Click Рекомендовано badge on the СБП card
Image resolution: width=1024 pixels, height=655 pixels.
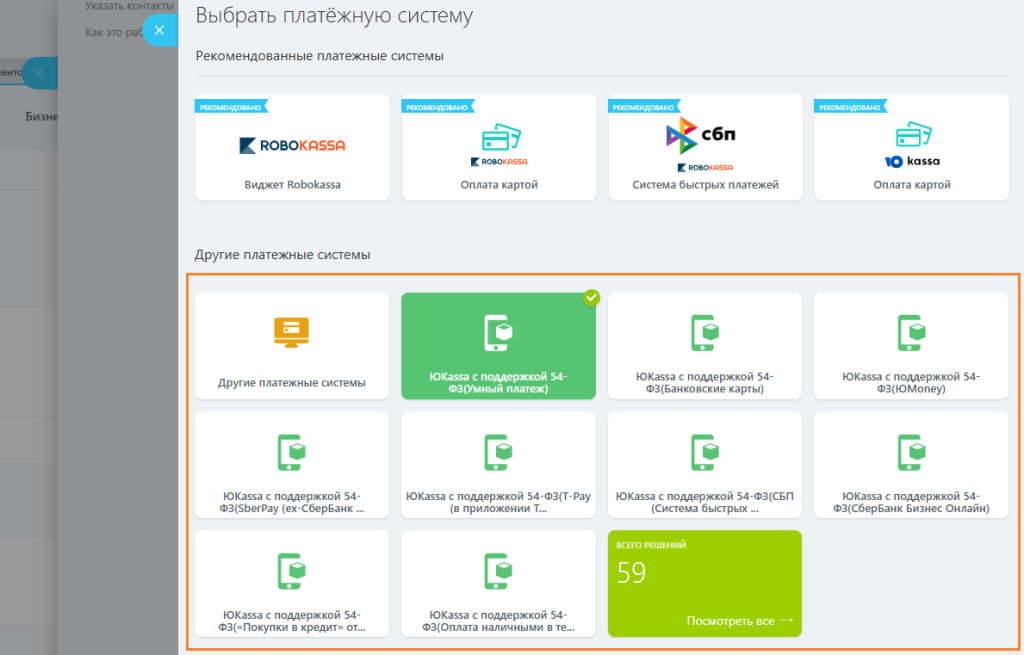tap(644, 107)
